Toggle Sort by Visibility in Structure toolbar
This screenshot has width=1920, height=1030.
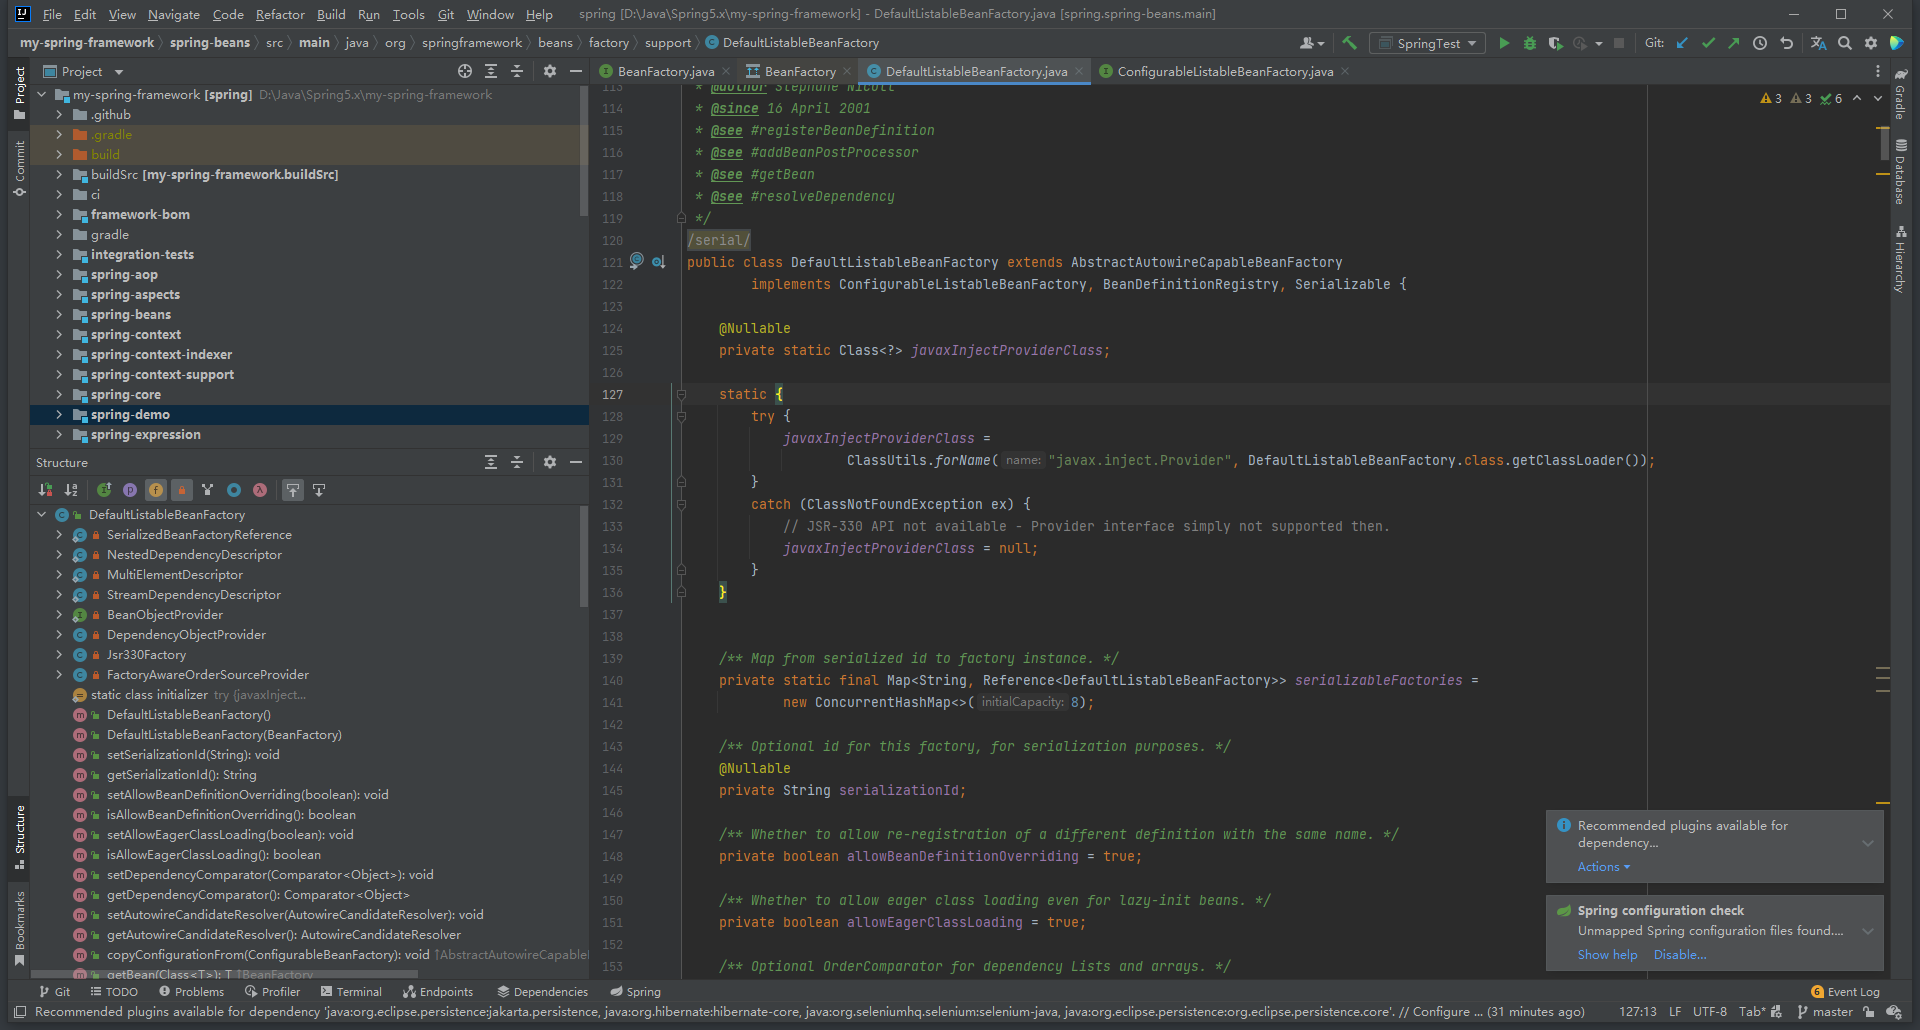(x=45, y=490)
